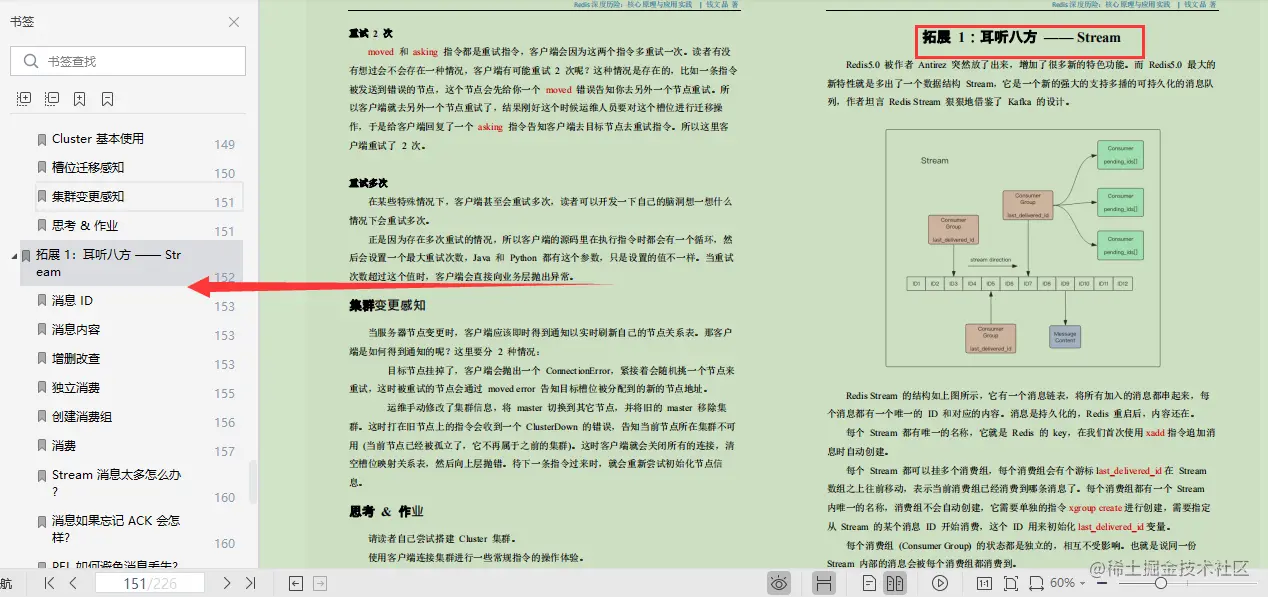The image size is (1268, 597).
Task: Fit the page to the window
Action: click(1011, 583)
